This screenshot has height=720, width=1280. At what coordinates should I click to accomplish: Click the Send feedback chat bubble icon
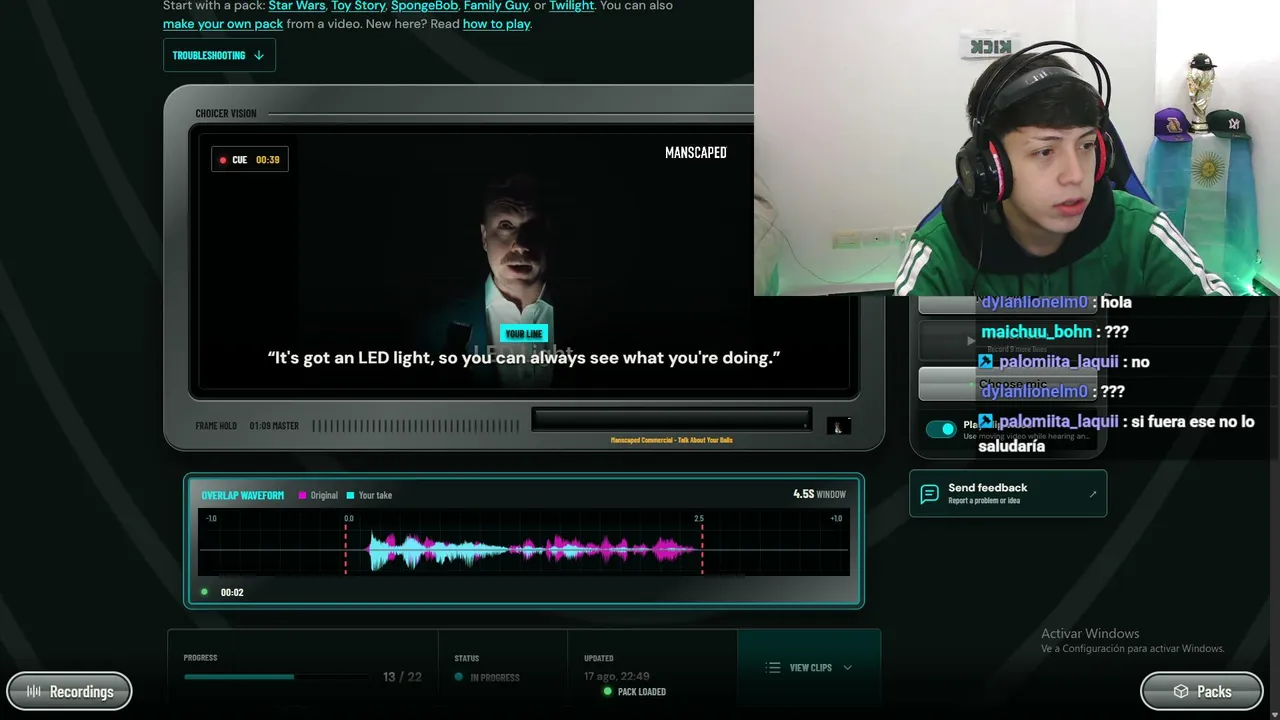click(929, 494)
